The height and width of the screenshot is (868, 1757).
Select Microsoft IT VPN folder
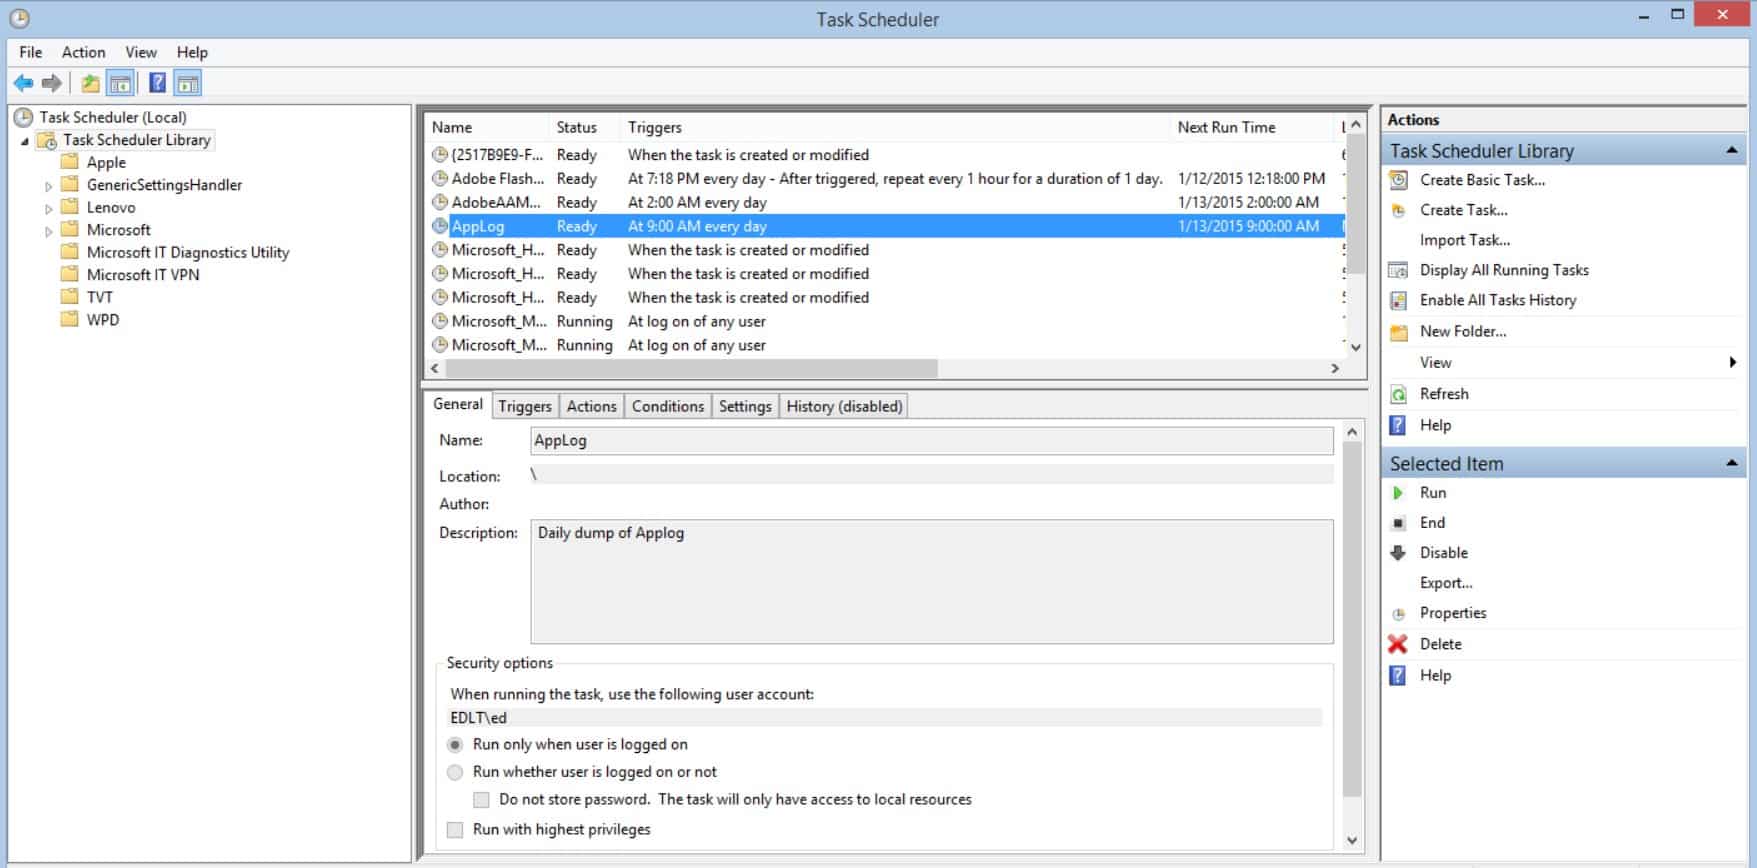(x=143, y=275)
